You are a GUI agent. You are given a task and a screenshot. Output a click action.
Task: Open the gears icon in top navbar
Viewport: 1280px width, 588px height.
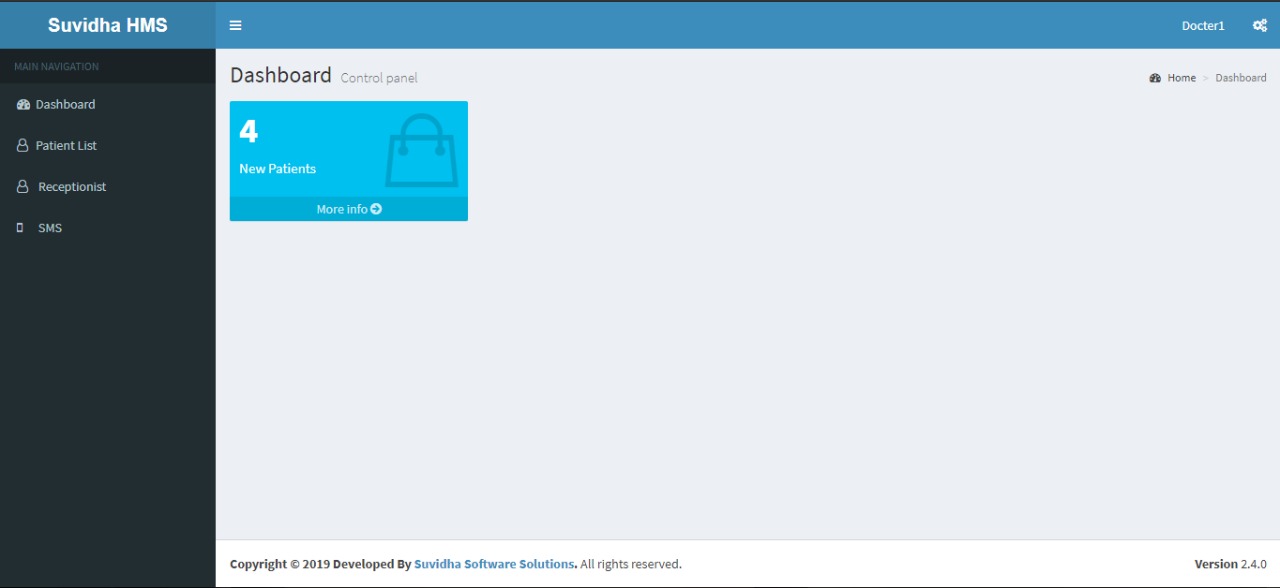pyautogui.click(x=1259, y=25)
